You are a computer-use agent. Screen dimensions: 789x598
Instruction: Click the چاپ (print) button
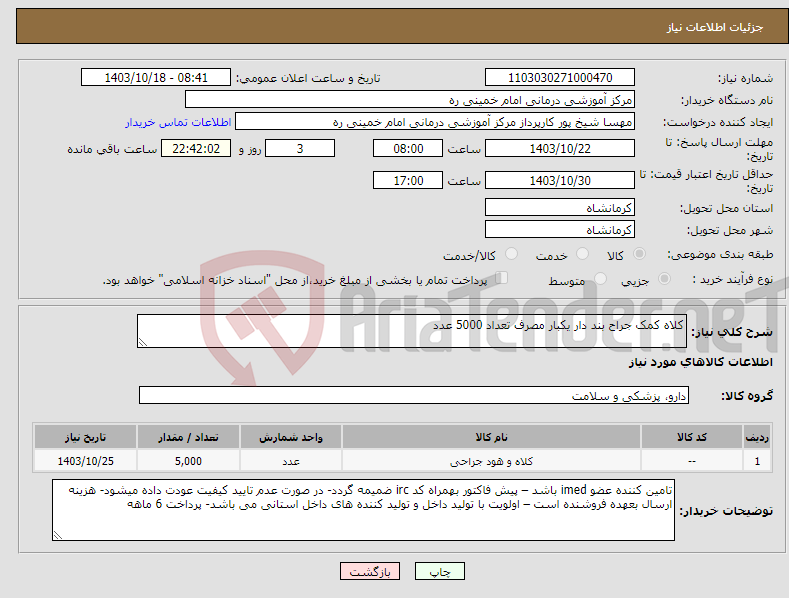click(439, 571)
